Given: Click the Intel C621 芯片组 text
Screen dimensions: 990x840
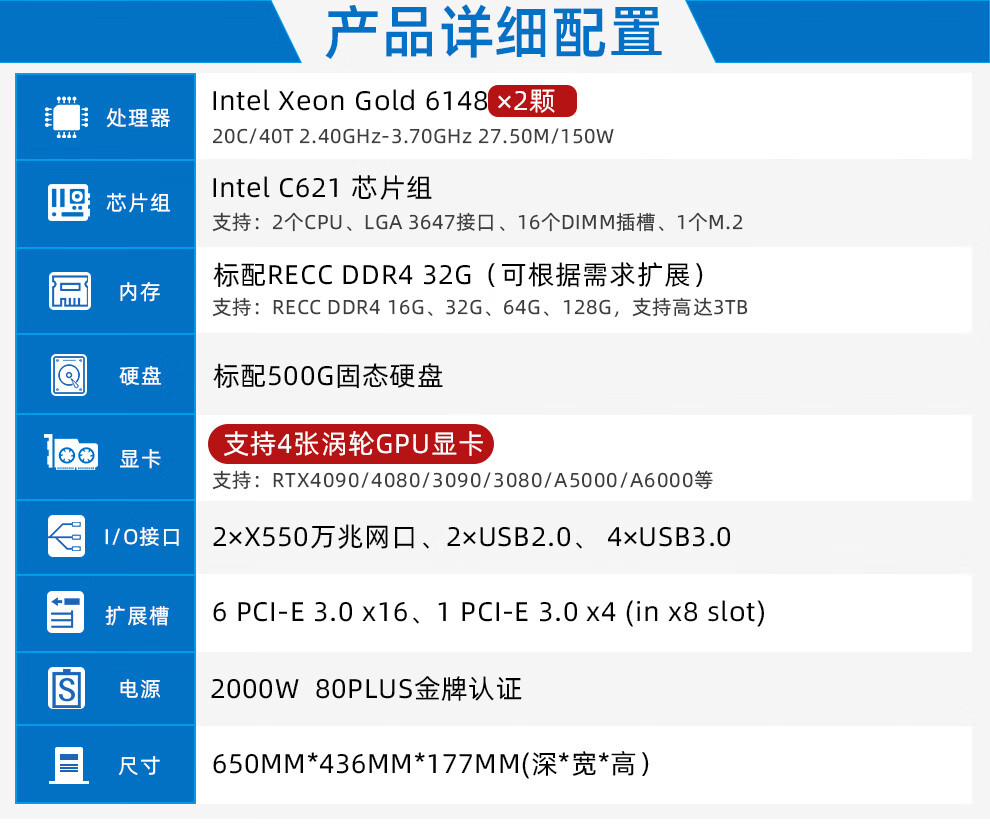Looking at the screenshot, I should pyautogui.click(x=322, y=188).
